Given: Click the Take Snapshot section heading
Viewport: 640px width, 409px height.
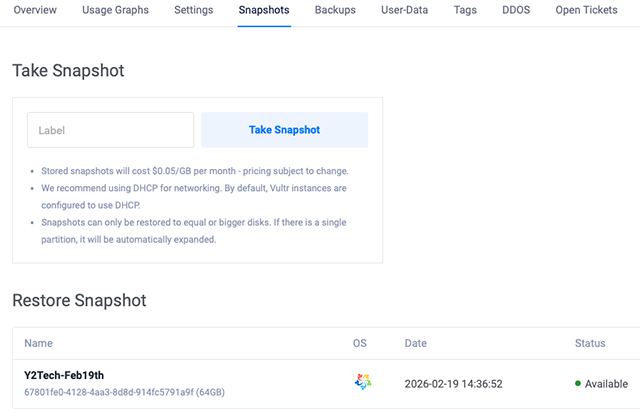Looking at the screenshot, I should click(x=68, y=71).
